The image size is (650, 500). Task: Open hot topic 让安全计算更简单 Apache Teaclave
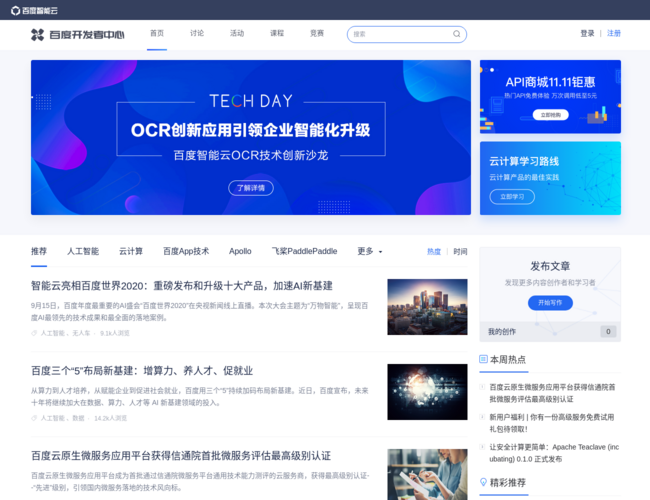554,453
